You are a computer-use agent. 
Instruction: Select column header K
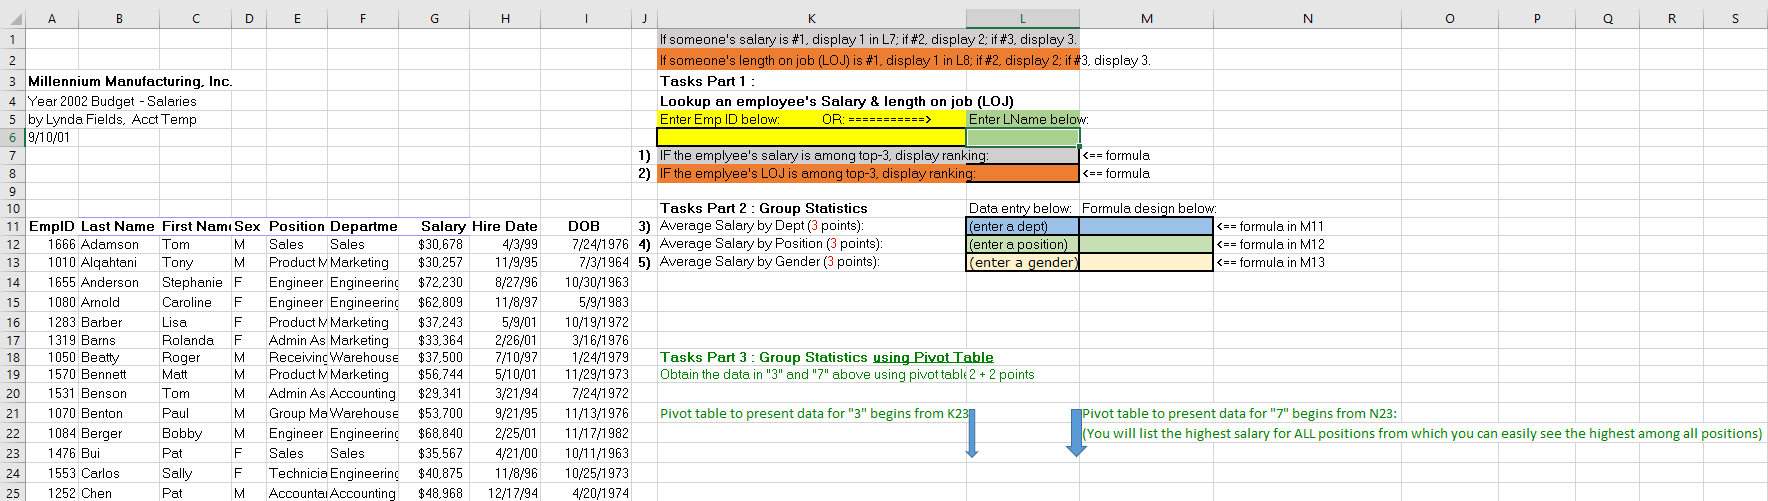point(811,18)
